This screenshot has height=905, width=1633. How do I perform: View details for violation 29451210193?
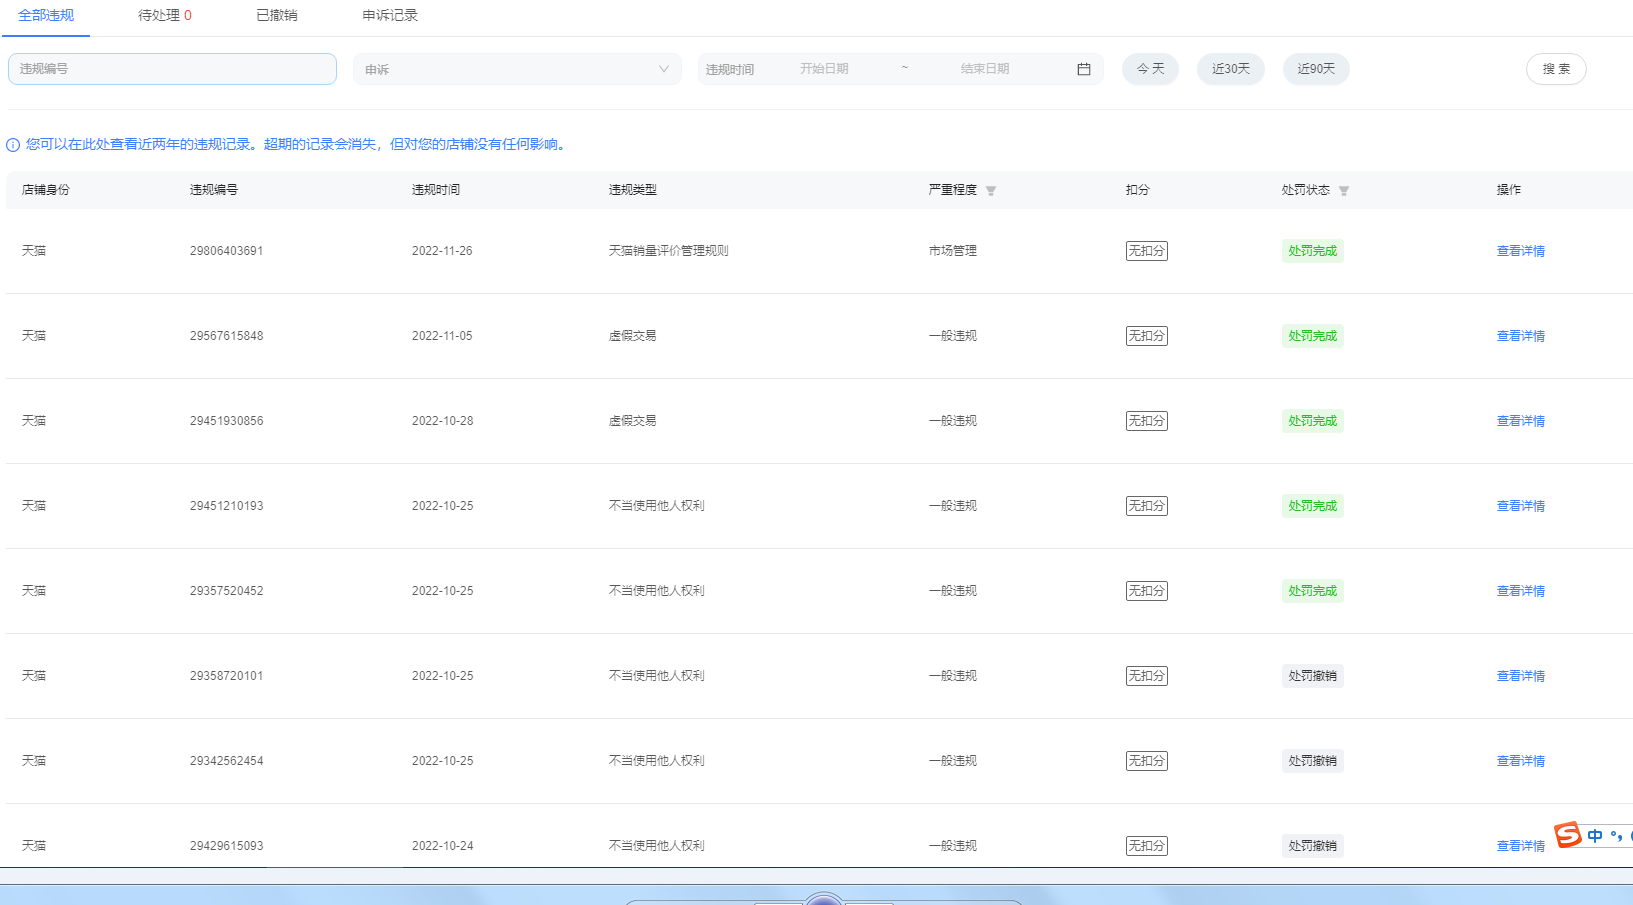click(x=1520, y=506)
